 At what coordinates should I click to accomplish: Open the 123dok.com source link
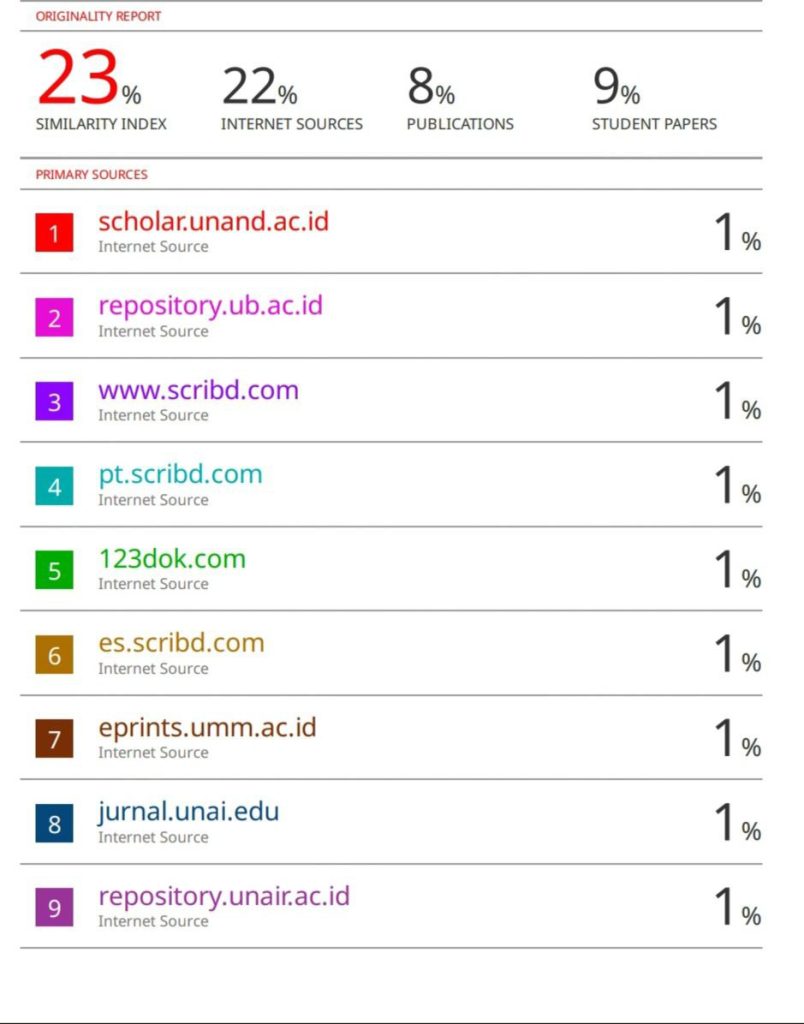point(172,559)
